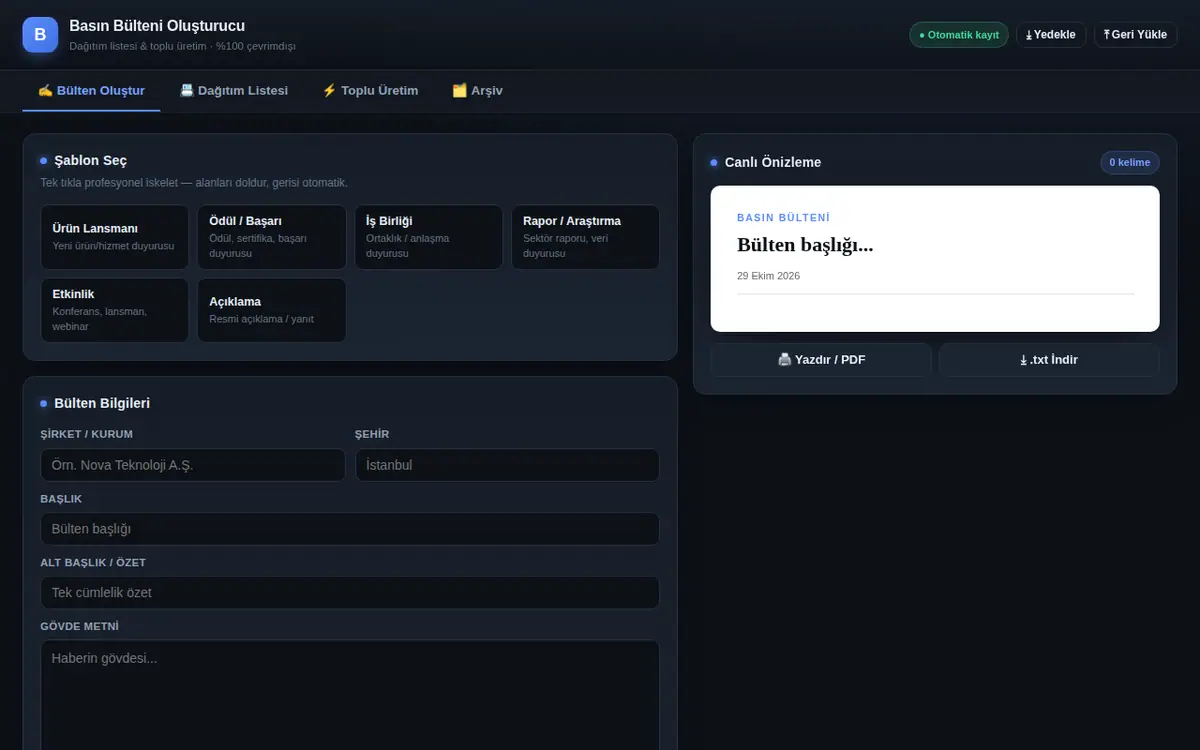The width and height of the screenshot is (1200, 750).
Task: Click the Geri Yükle restore button
Action: pos(1136,35)
